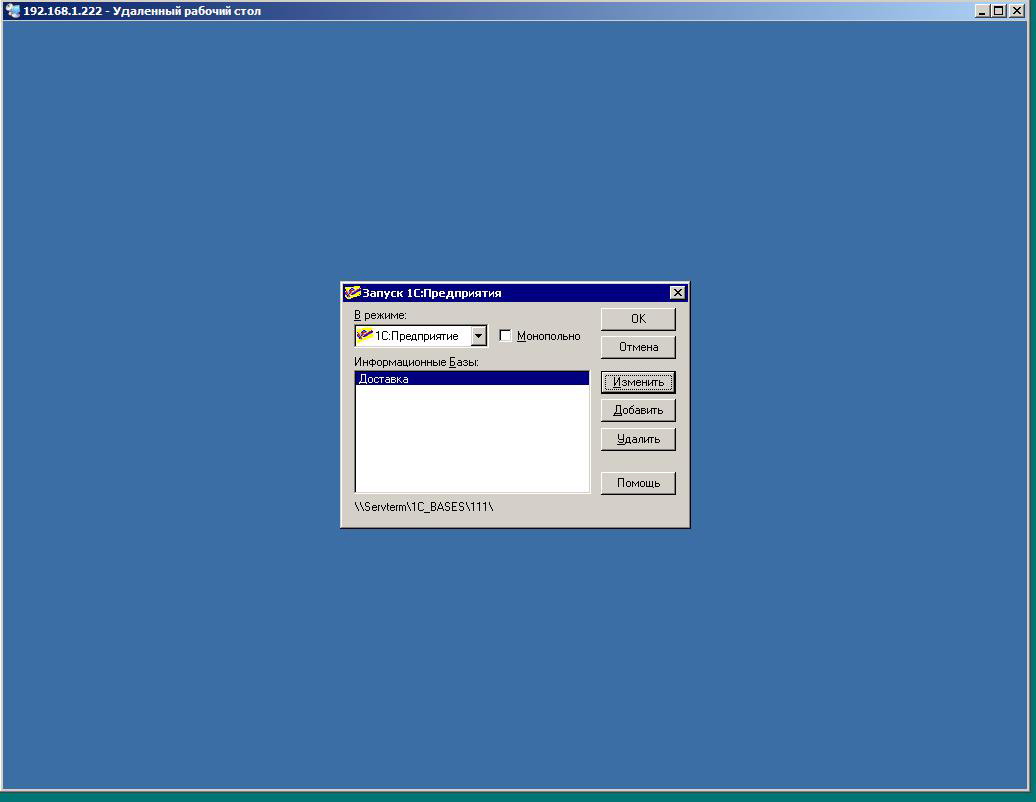Click the \\Servterm\1C_BASES\111\ path text

point(424,507)
